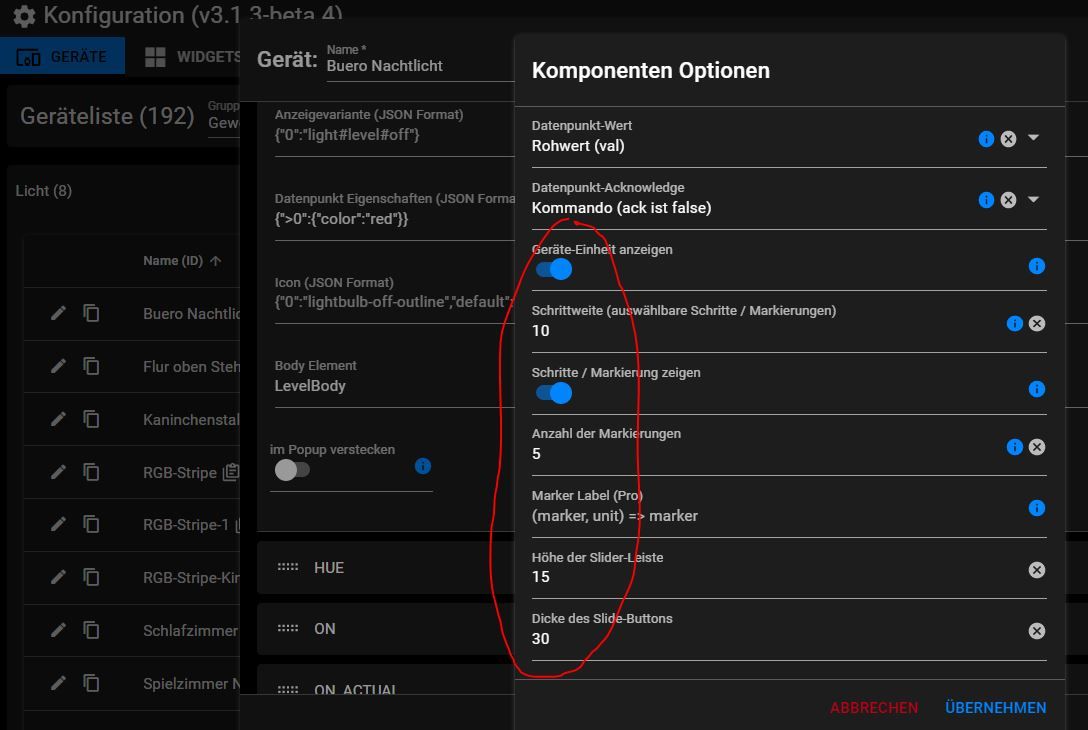Expand the Datenpunkt-Acknowledge dropdown
Viewport: 1088px width, 730px height.
(1034, 199)
